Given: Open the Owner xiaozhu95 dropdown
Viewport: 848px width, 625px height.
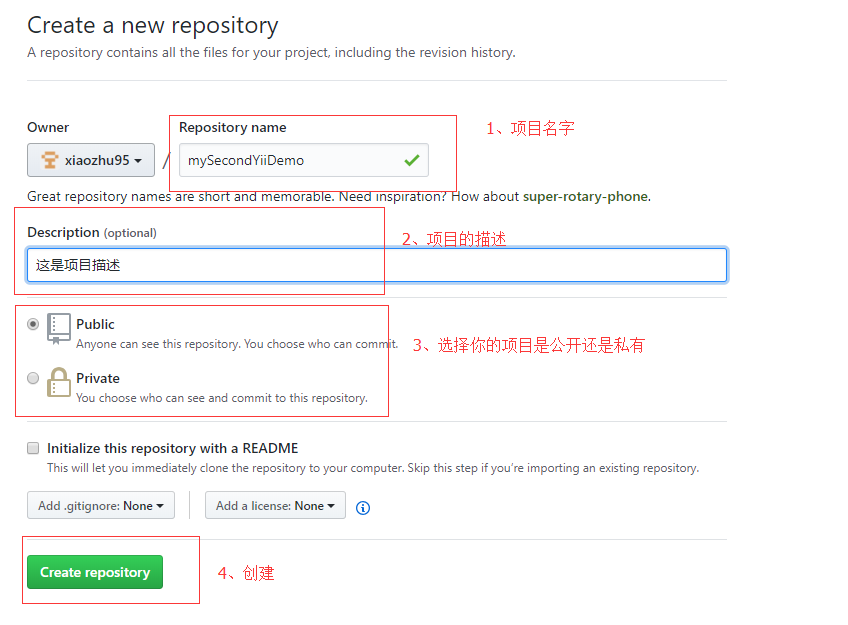Looking at the screenshot, I should click(x=91, y=160).
